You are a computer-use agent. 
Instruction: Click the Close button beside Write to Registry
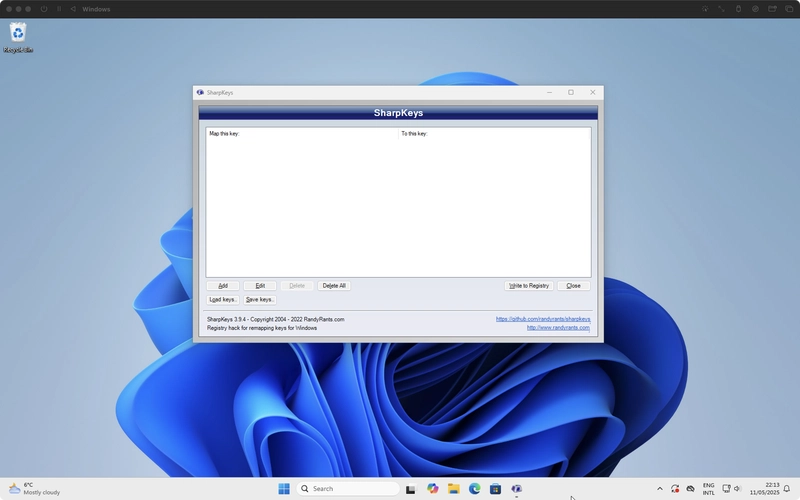tap(573, 286)
